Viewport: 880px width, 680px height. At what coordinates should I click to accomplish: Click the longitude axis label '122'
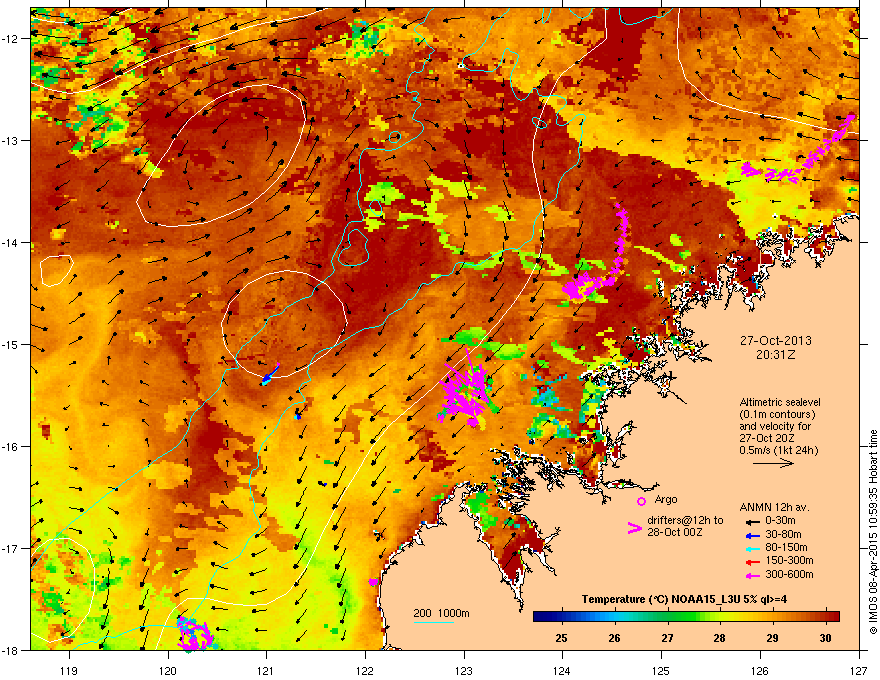(x=365, y=670)
